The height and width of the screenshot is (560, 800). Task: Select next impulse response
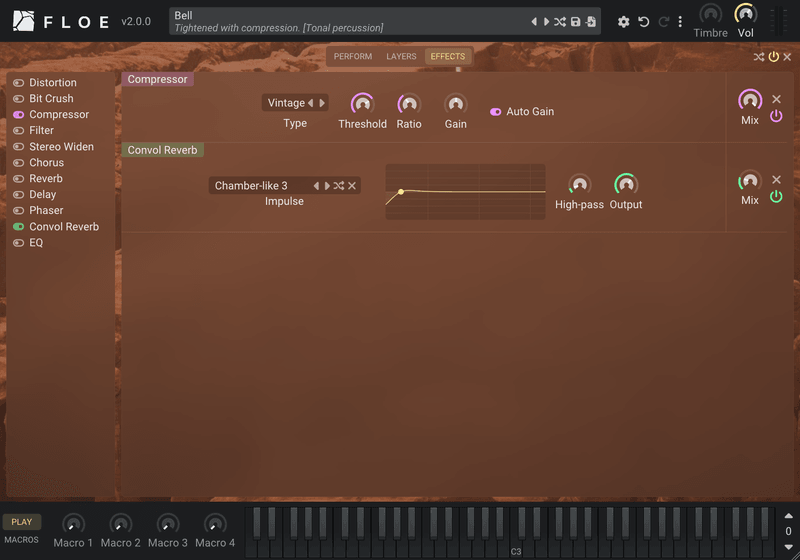click(327, 186)
